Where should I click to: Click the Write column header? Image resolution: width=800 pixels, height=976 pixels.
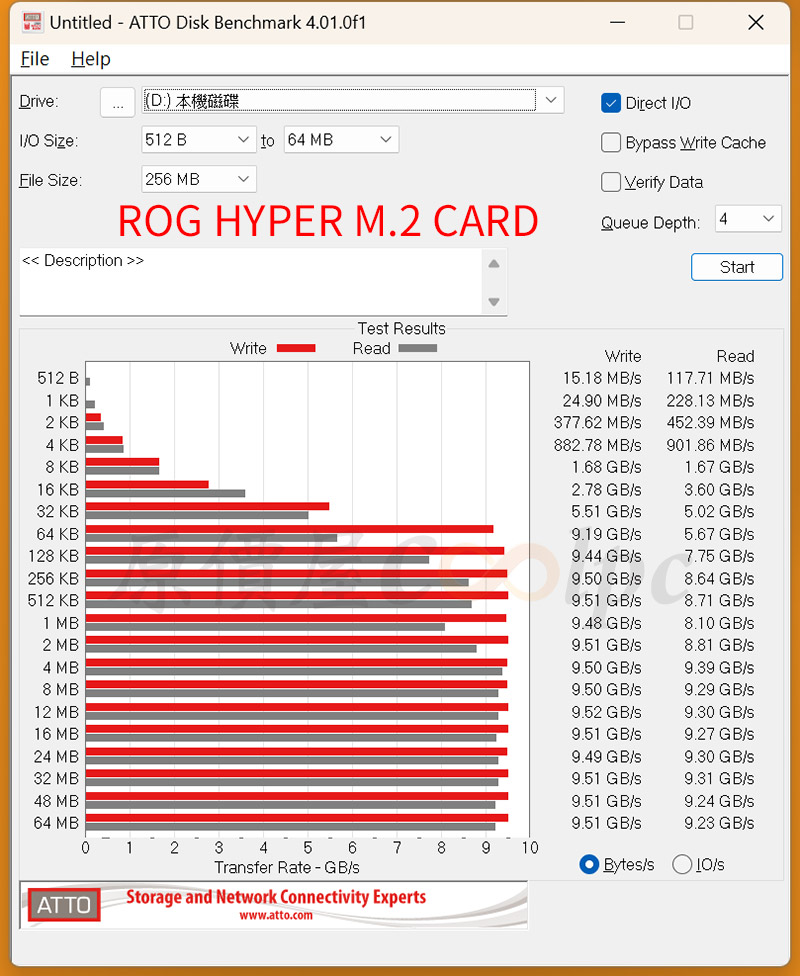pos(623,357)
